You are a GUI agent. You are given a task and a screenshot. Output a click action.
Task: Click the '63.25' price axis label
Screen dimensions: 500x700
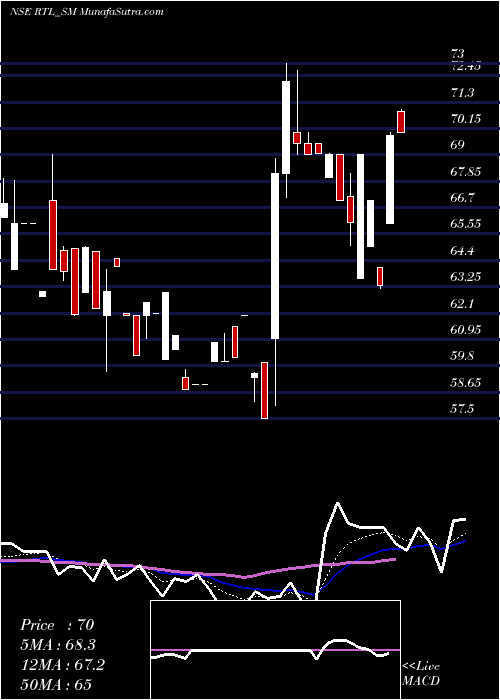(x=466, y=277)
